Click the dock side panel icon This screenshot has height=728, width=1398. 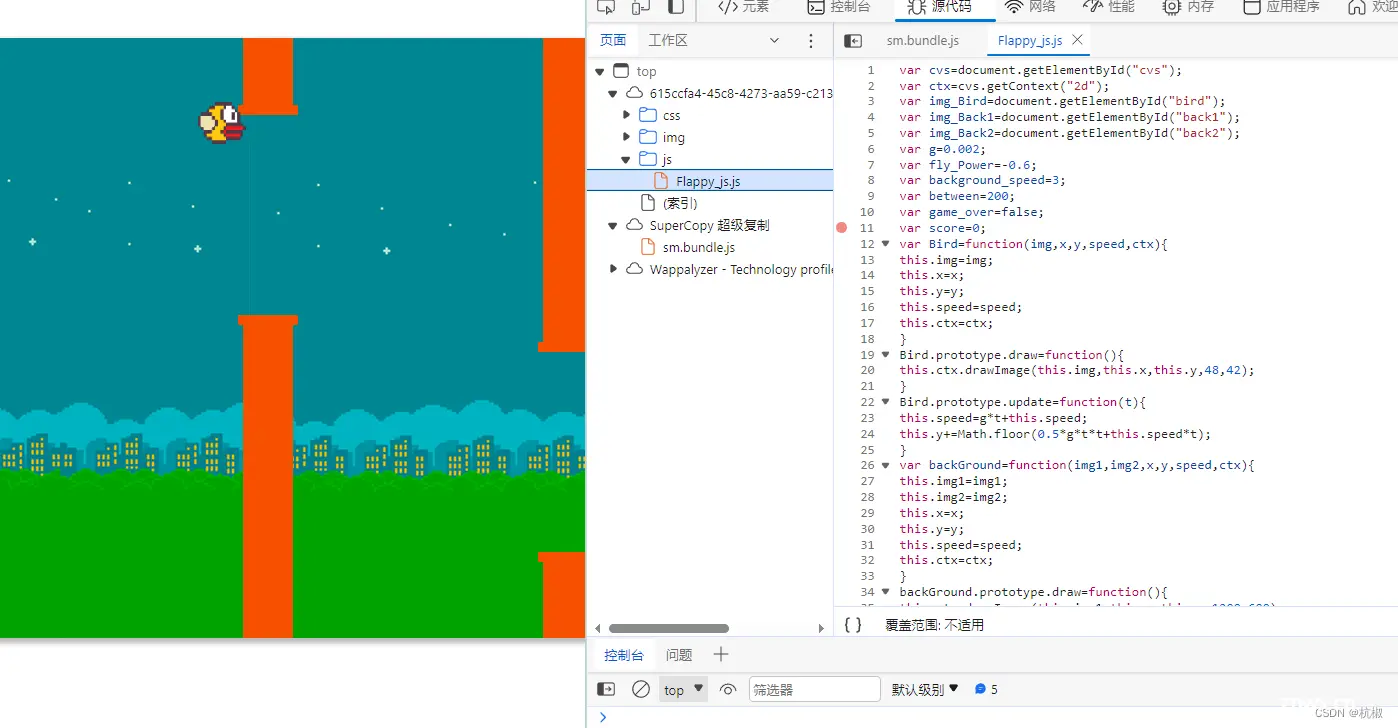(676, 7)
